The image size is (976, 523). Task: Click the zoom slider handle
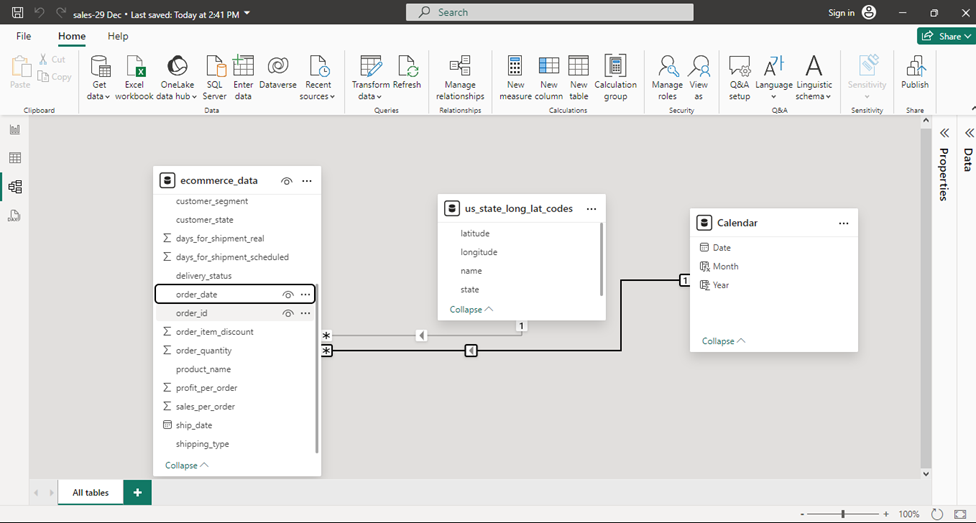pyautogui.click(x=843, y=514)
